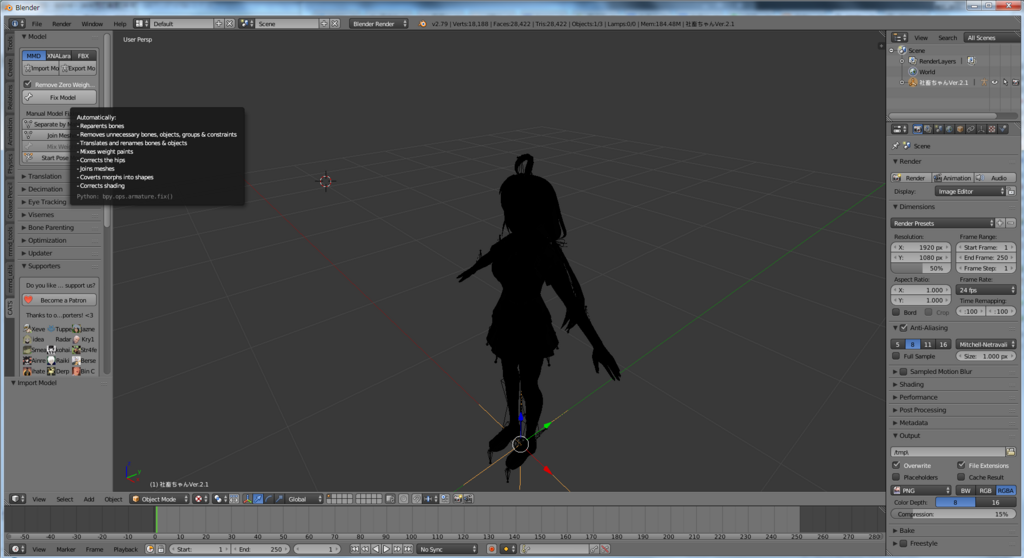Jump to timeline end frame button
The image size is (1024, 558).
[x=408, y=550]
